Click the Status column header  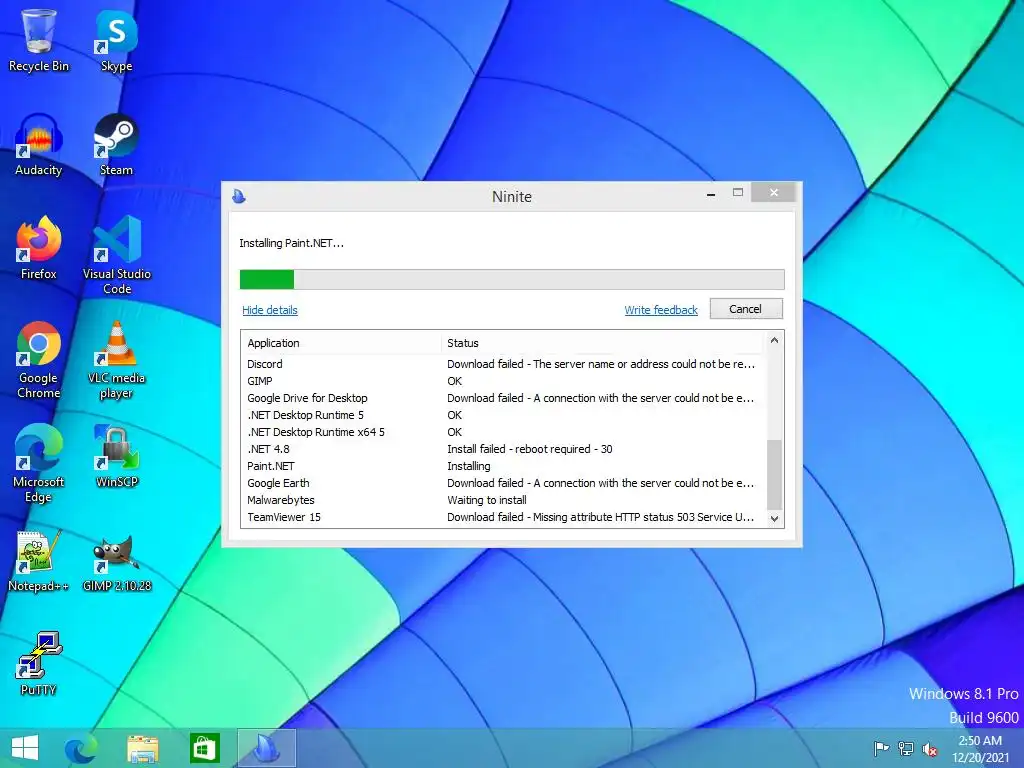tap(602, 343)
